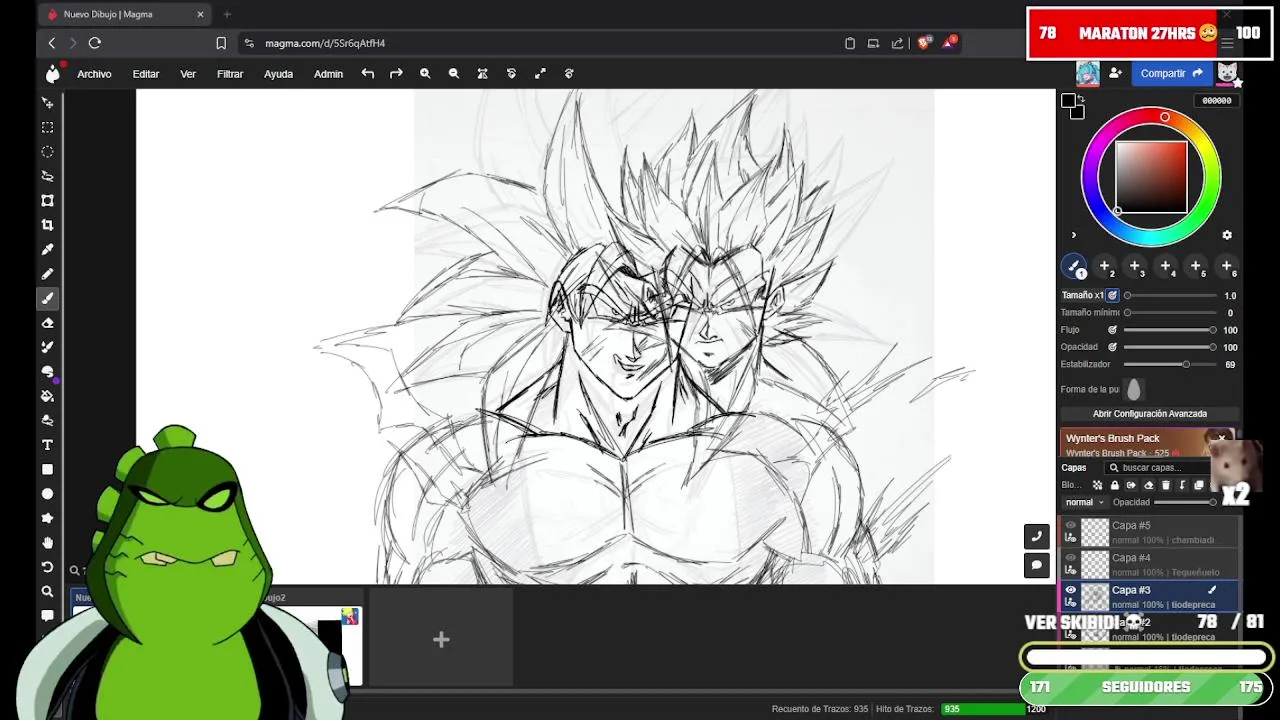Image resolution: width=1280 pixels, height=720 pixels.
Task: Select the crop tool
Action: coord(47,225)
